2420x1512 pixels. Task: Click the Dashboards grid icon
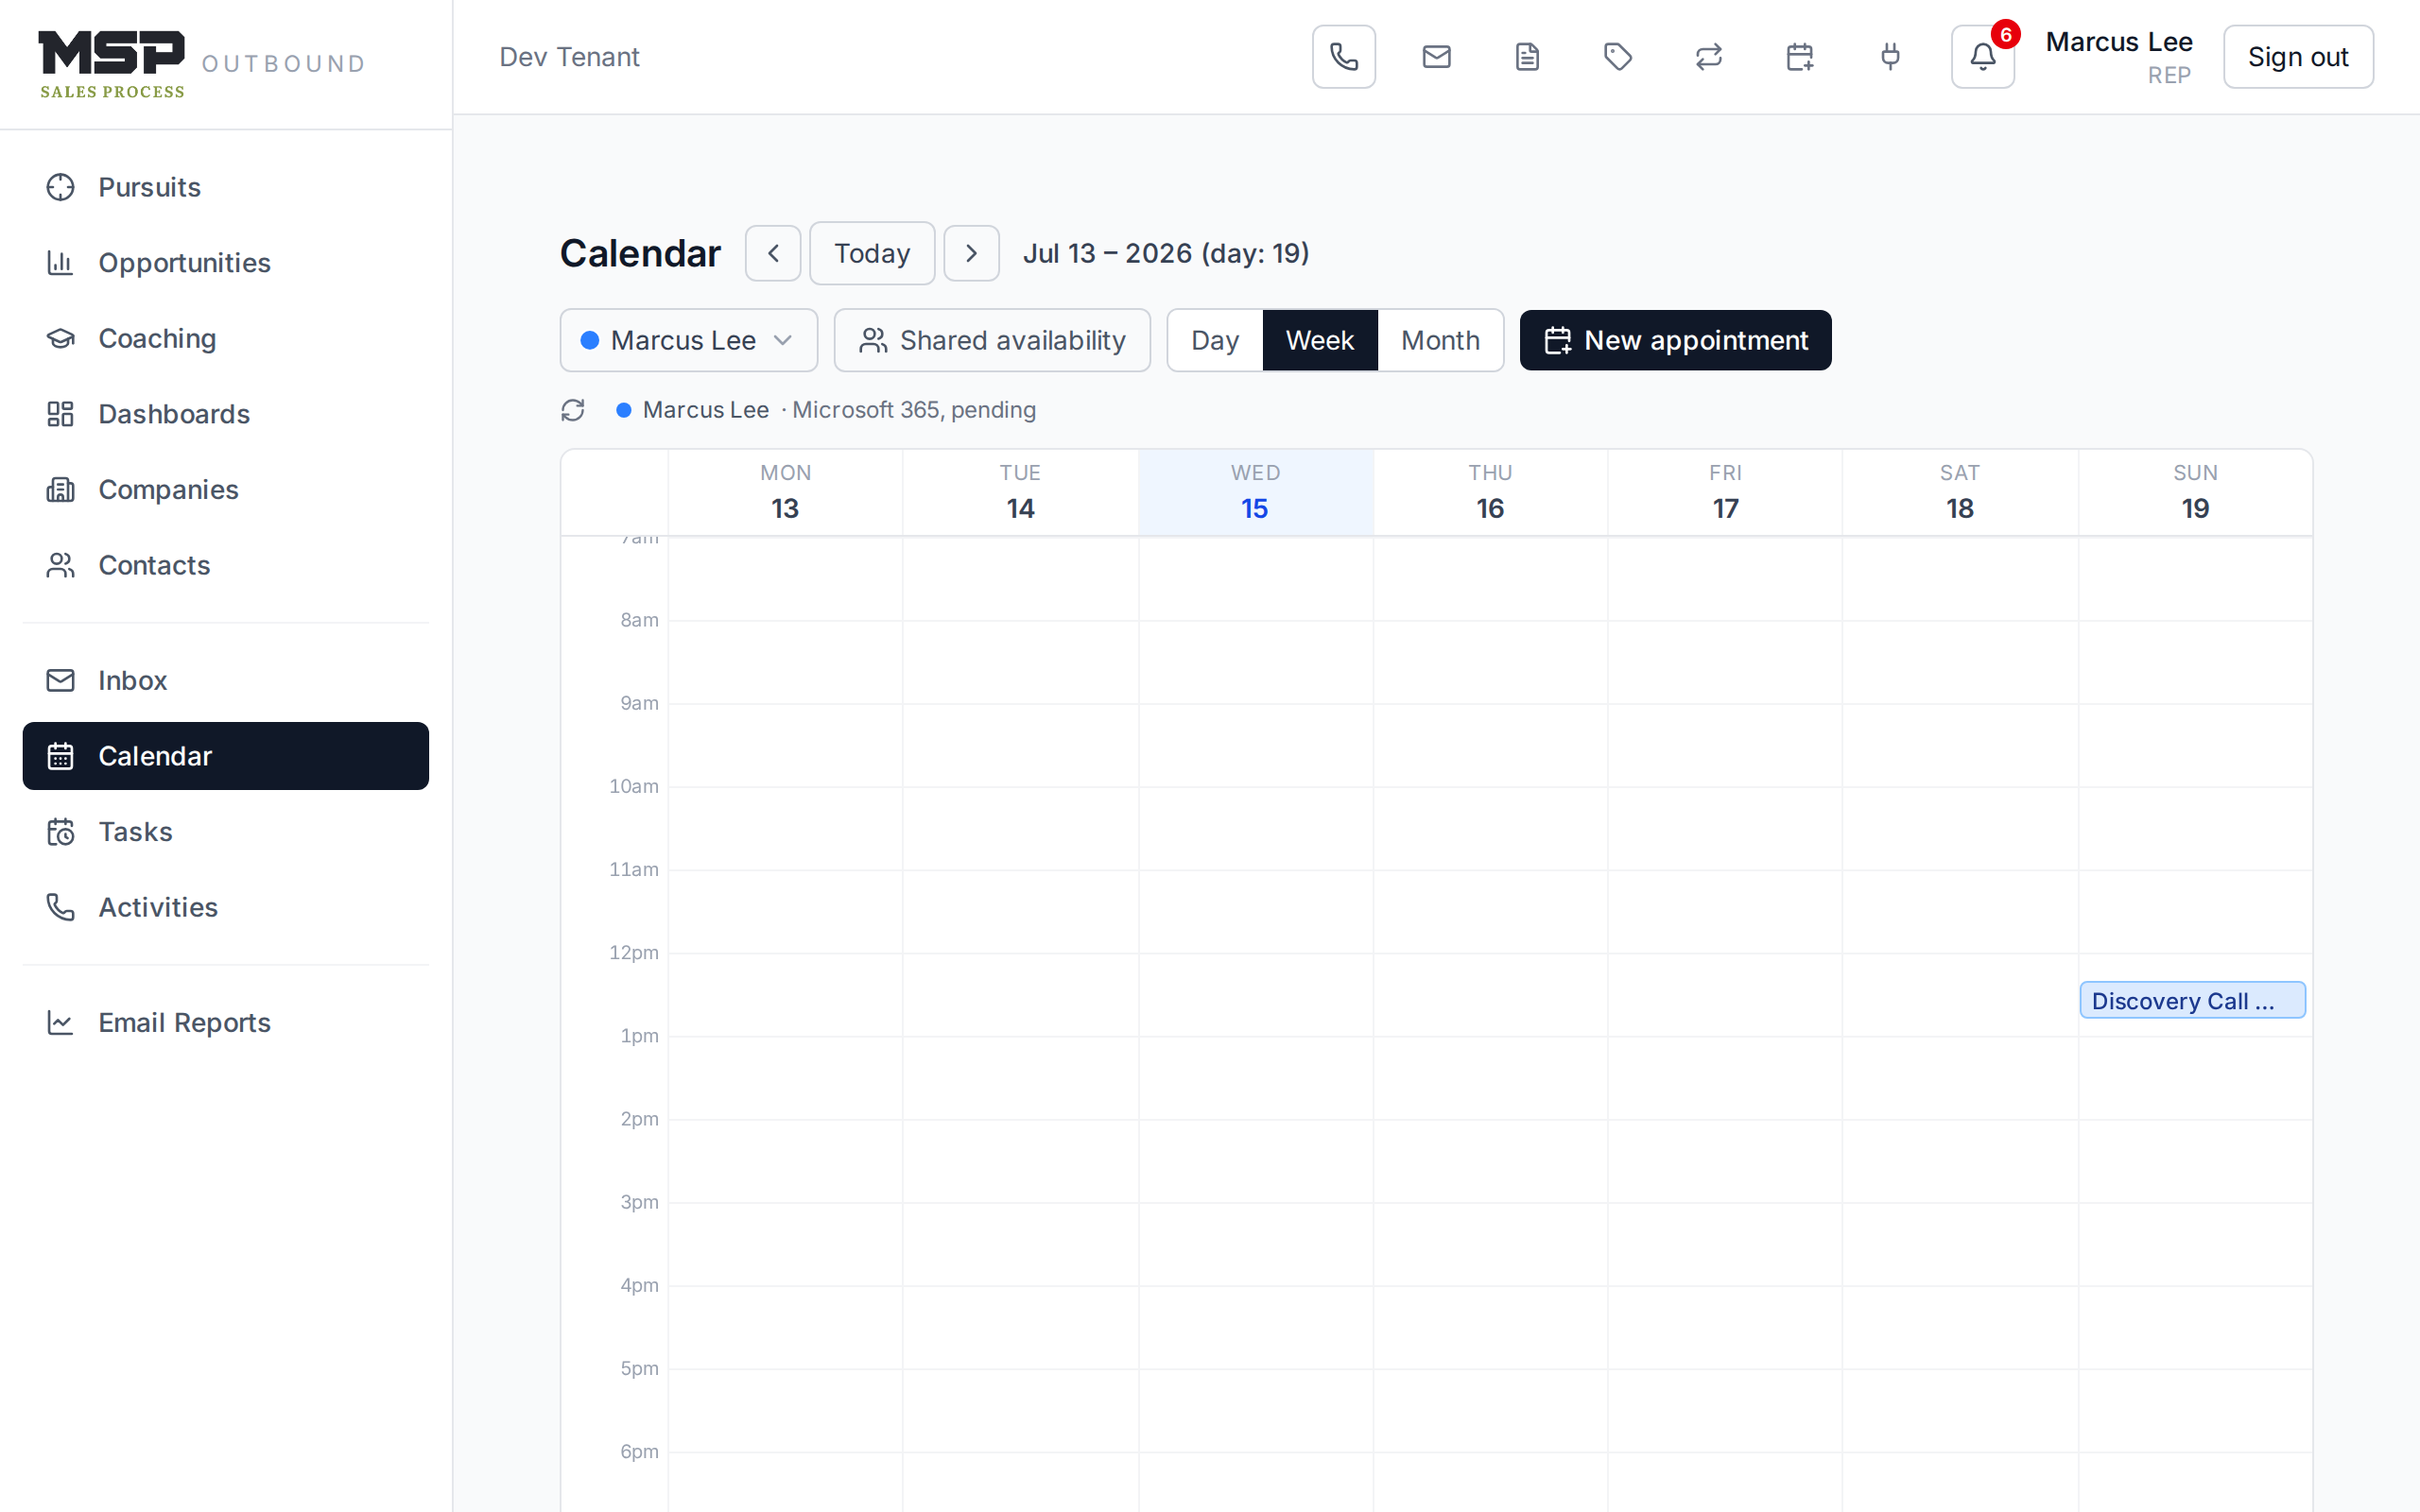(60, 414)
